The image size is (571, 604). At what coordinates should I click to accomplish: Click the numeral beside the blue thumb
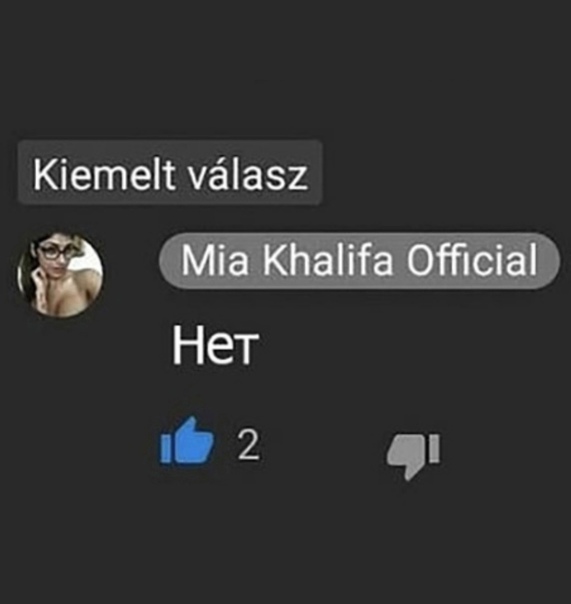pos(249,445)
